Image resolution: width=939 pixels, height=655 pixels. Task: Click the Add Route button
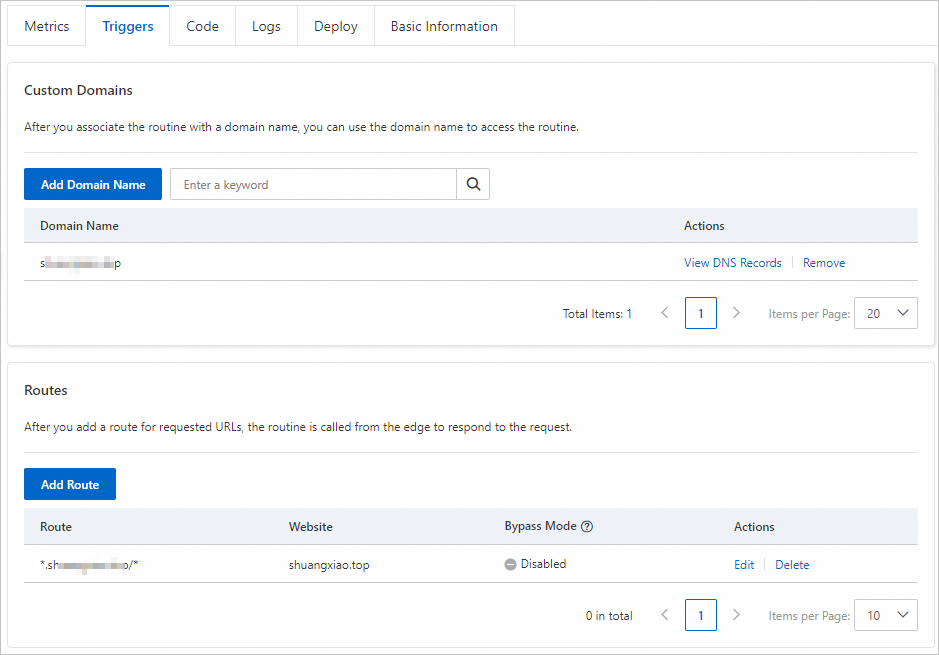click(69, 484)
